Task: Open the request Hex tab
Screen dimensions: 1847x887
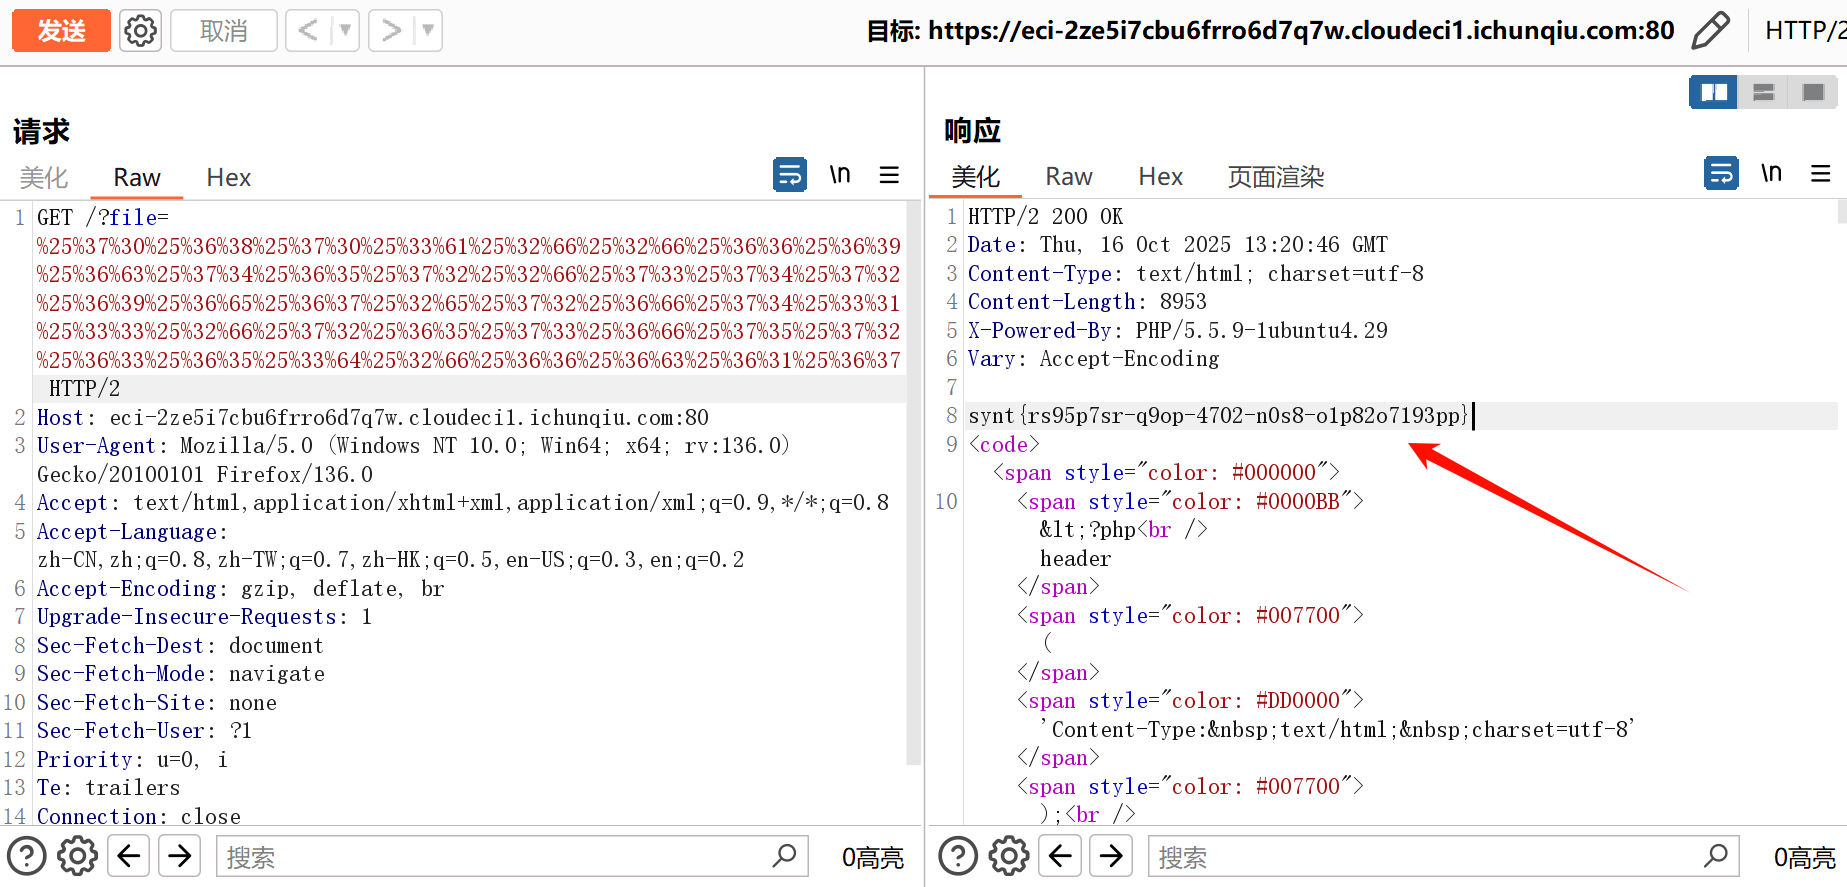Action: click(228, 178)
